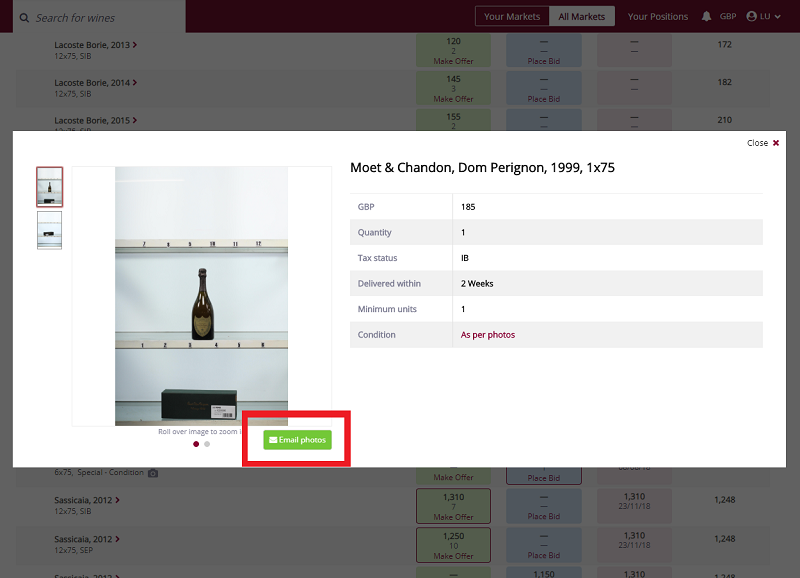Click the 1,248 value on Sassicaia 2012 SEP row
800x578 pixels.
click(724, 538)
